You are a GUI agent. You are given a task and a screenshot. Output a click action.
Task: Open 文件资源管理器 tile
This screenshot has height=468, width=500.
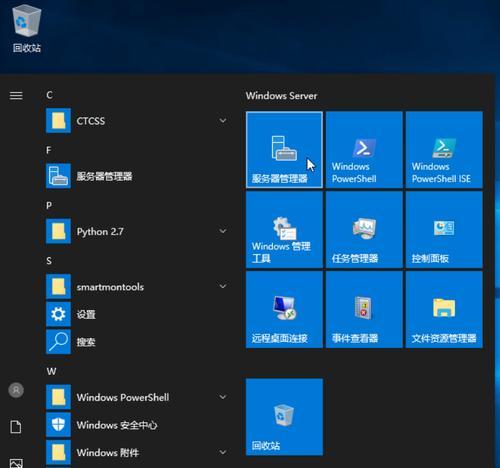(444, 310)
